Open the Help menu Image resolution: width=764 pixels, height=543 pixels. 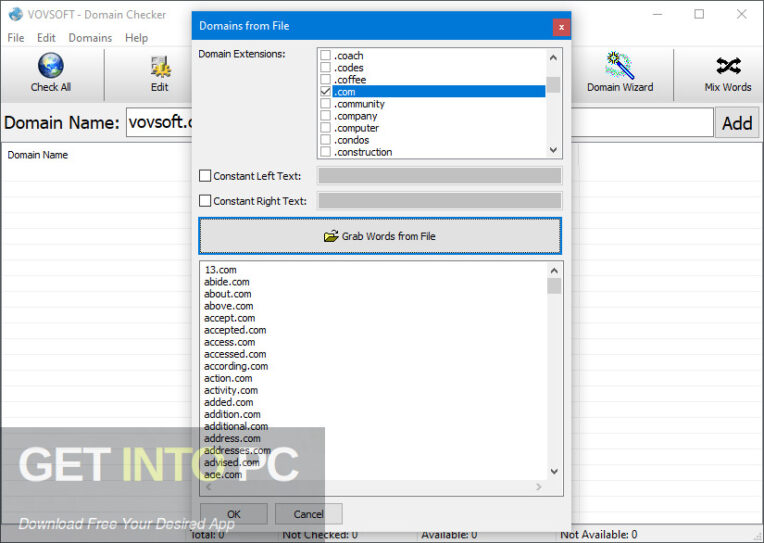tap(136, 38)
